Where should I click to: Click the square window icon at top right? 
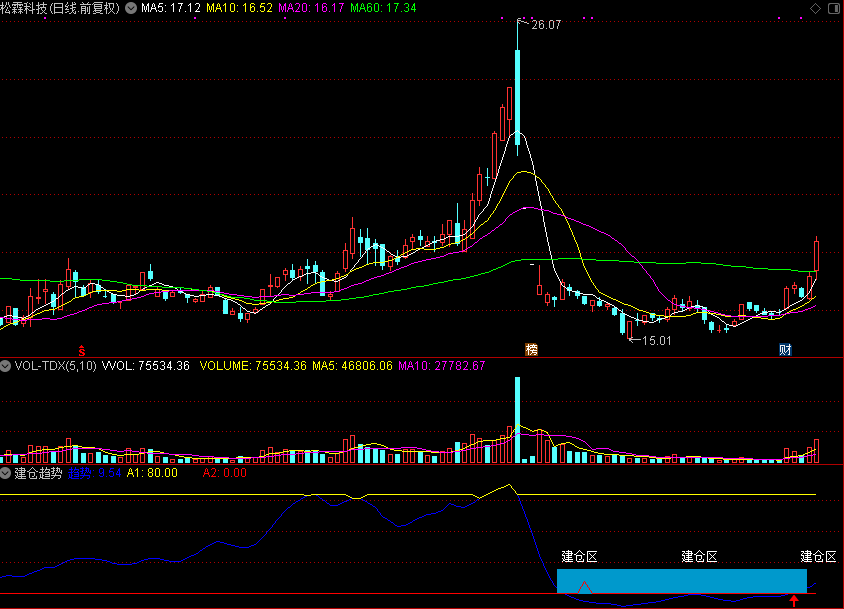tap(830, 8)
